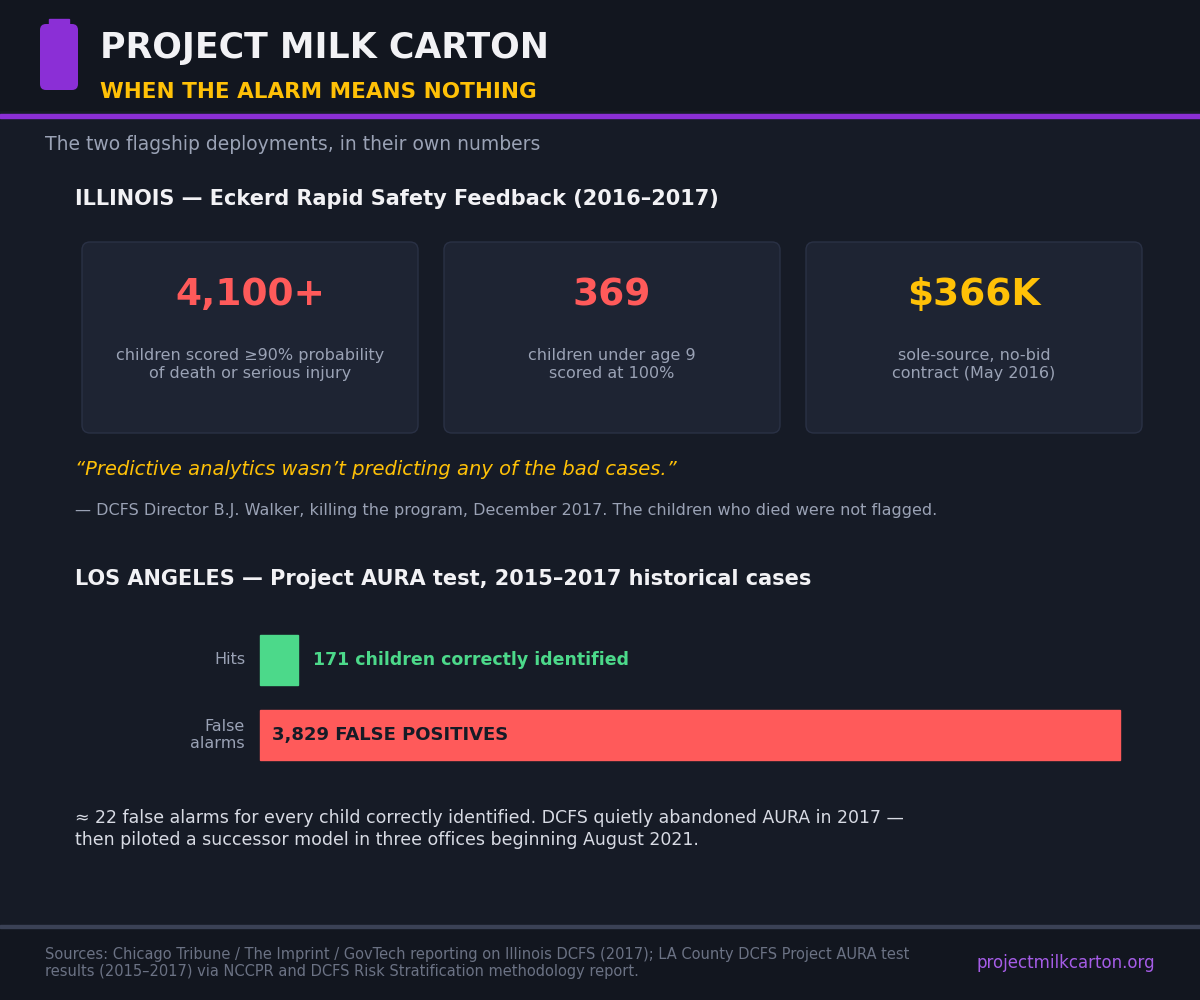Click the False alarms axis label
This screenshot has height=1000, width=1200.
coord(218,735)
